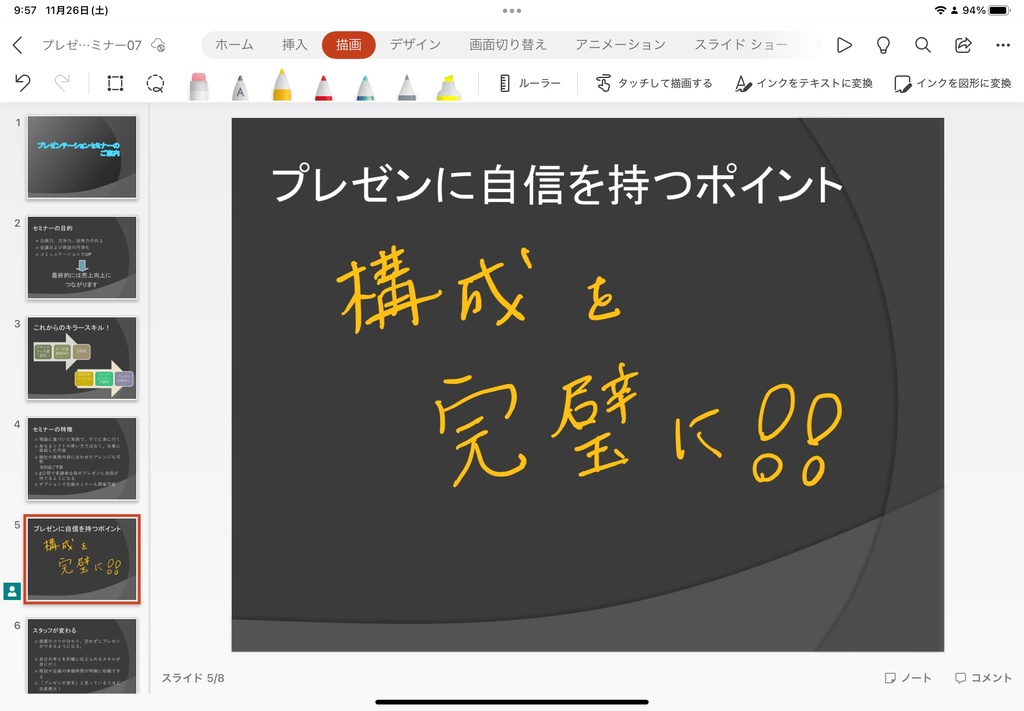1024x711 pixels.
Task: Tap the battery indicator in status bar
Action: click(x=1000, y=10)
